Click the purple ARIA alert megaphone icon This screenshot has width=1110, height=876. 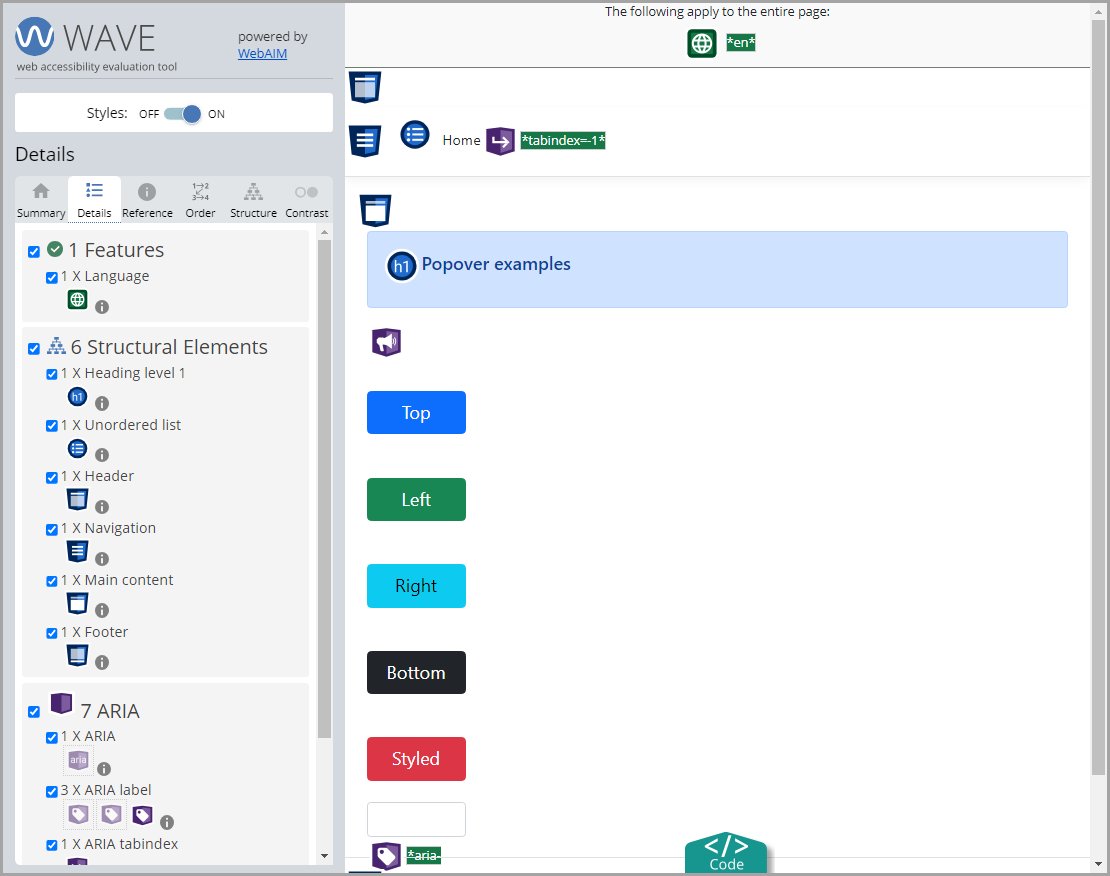click(x=387, y=343)
